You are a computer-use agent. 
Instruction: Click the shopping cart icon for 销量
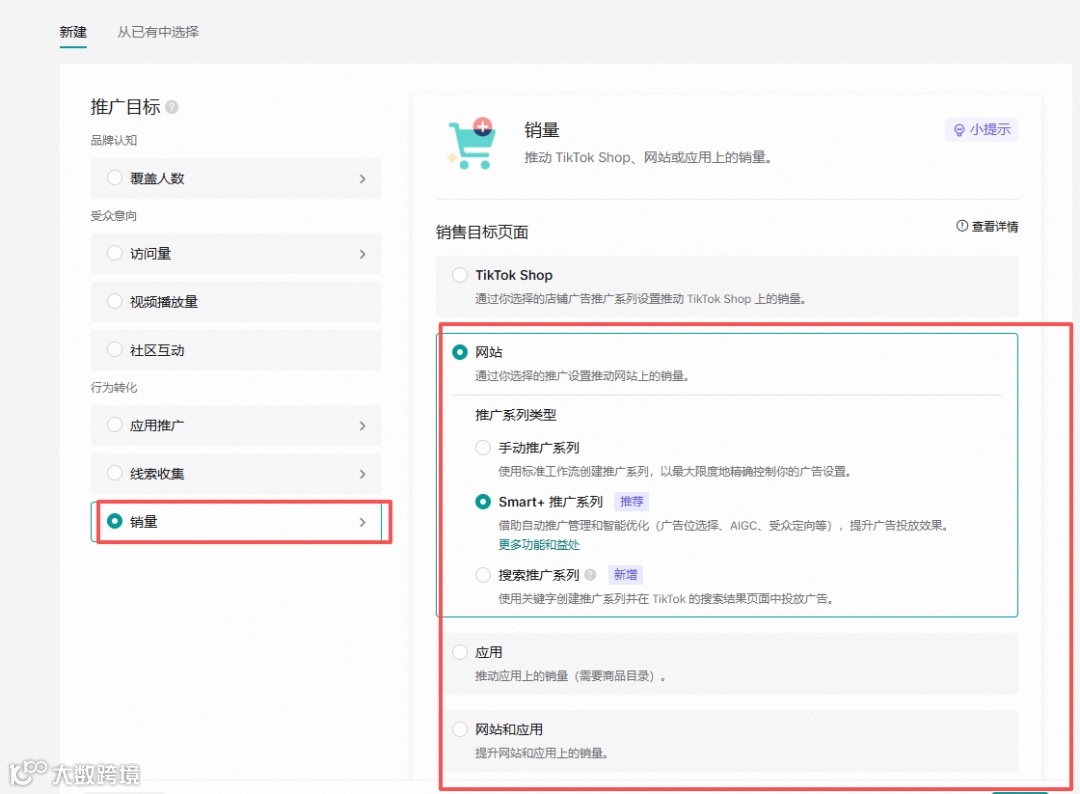(x=472, y=143)
